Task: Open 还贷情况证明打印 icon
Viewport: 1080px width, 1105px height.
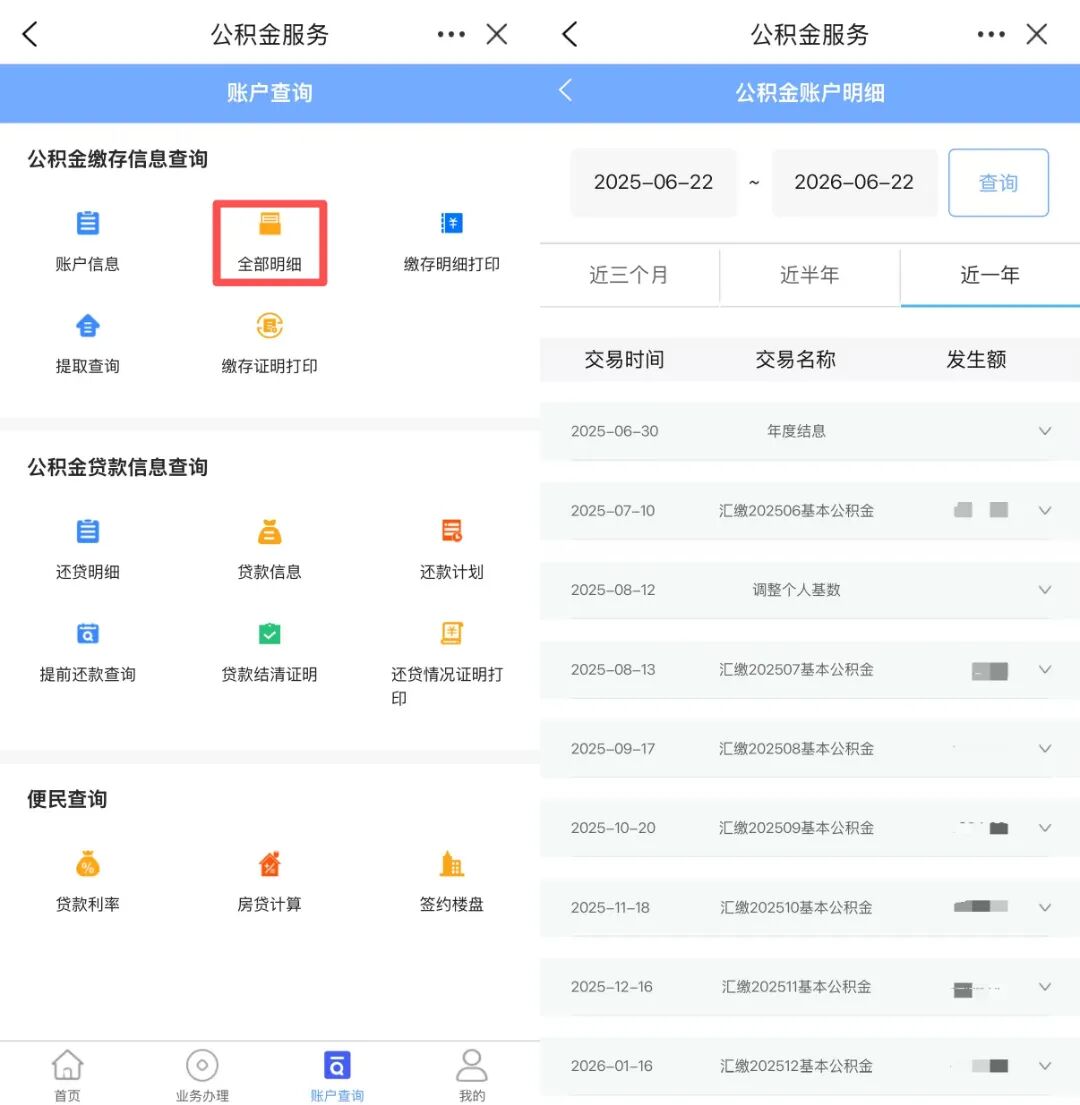Action: pyautogui.click(x=451, y=634)
